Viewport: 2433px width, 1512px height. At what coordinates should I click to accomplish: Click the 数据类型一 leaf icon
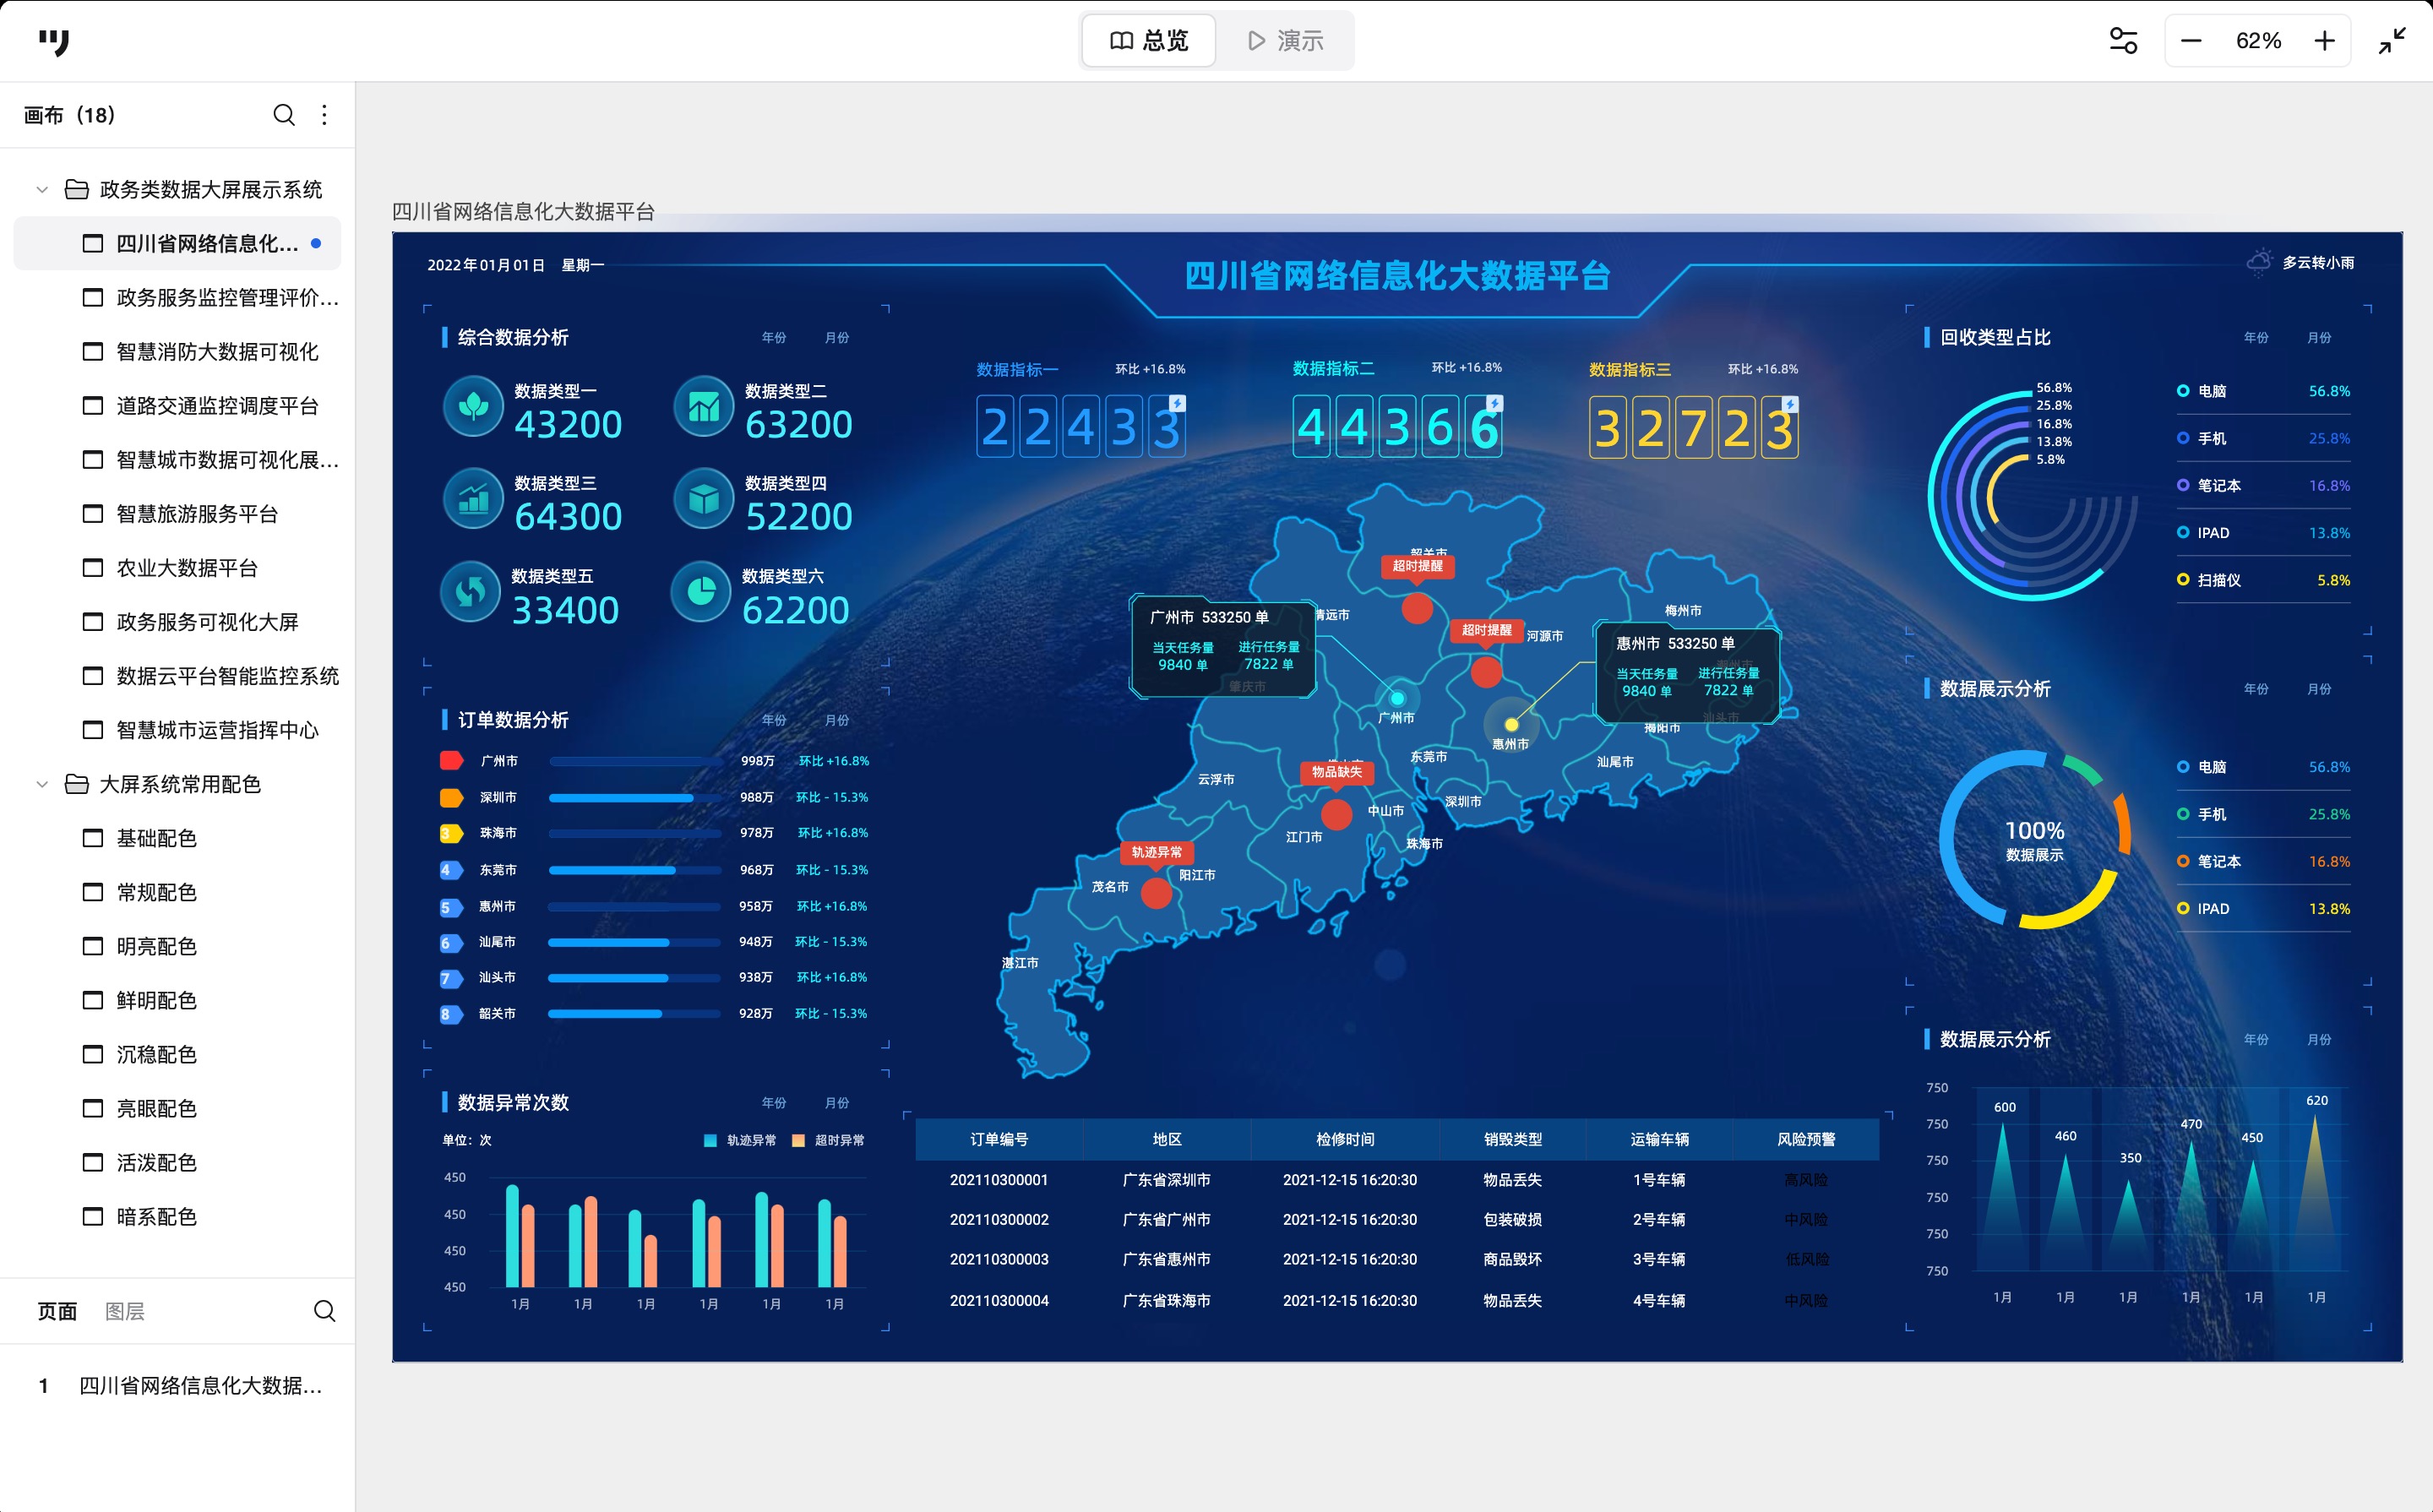pyautogui.click(x=473, y=406)
